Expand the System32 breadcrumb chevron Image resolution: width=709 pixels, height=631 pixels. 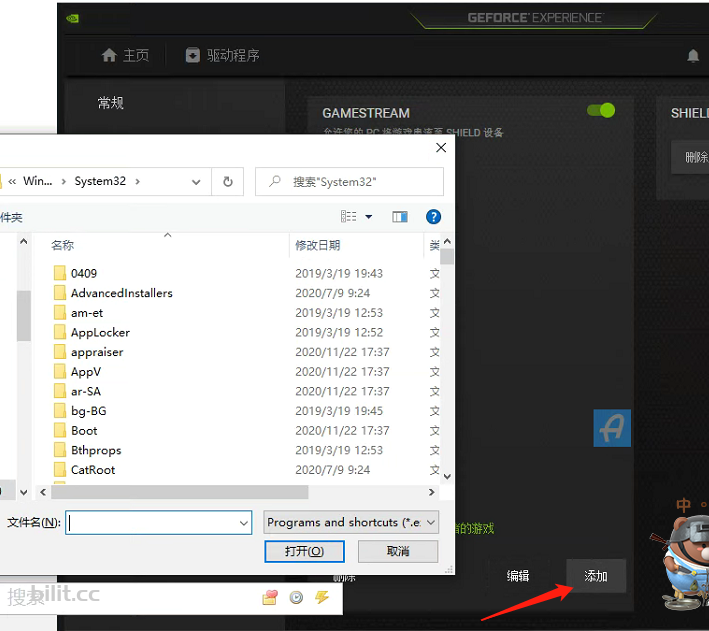click(x=137, y=181)
